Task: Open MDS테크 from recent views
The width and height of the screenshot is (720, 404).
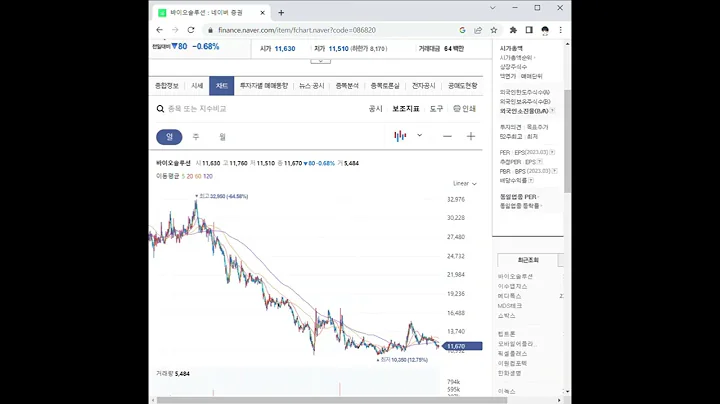Action: [510, 306]
